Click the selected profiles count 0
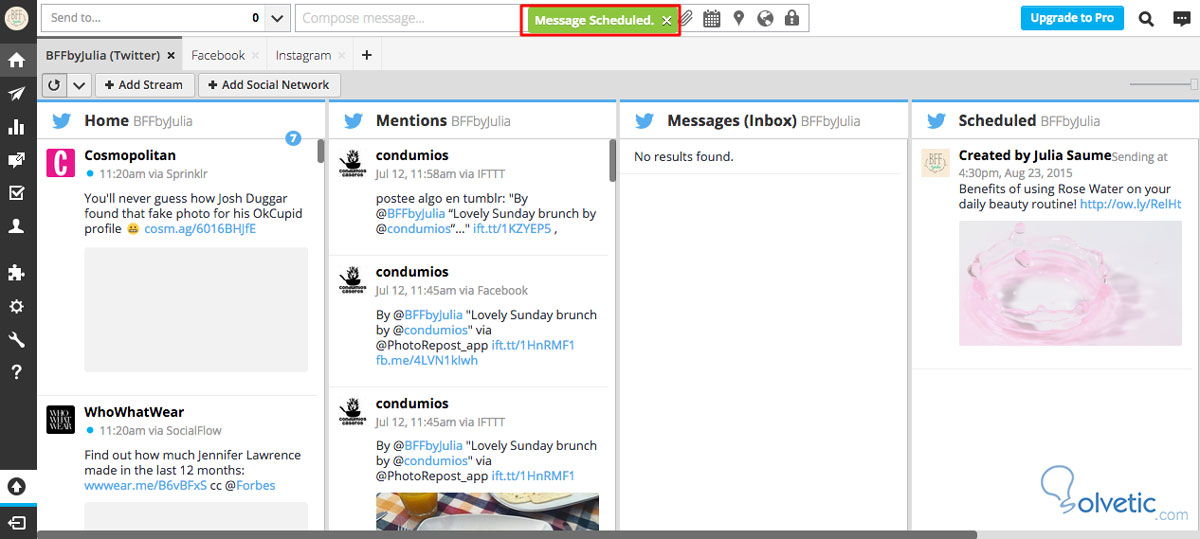 255,18
